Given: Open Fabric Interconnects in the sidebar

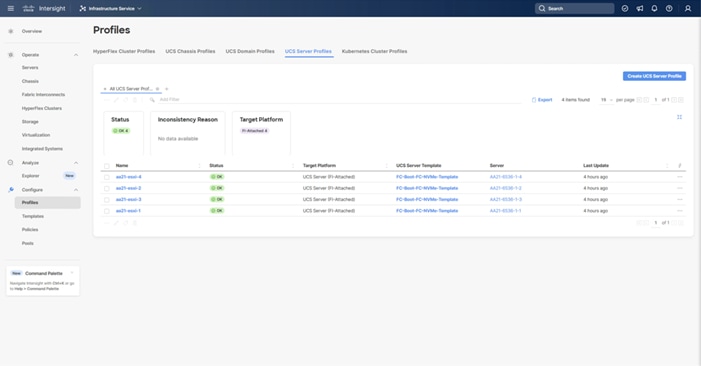Looking at the screenshot, I should click(43, 95).
